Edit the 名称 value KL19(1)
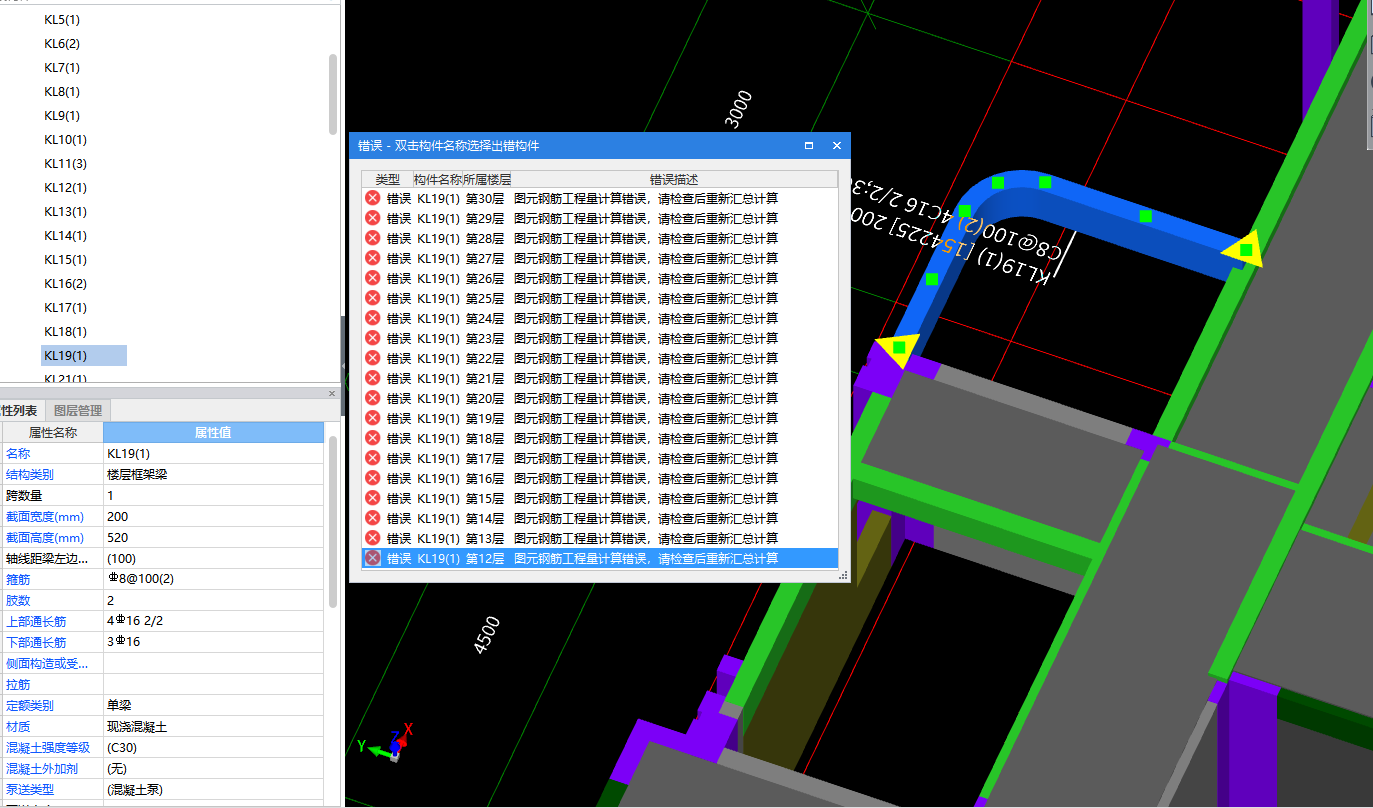Image resolution: width=1373 pixels, height=808 pixels. pos(213,454)
